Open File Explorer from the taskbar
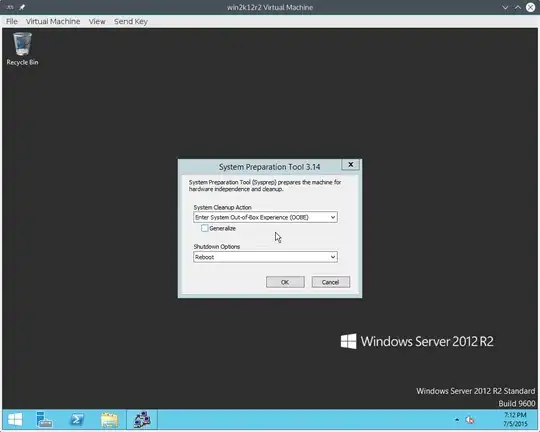This screenshot has height=432, width=540. coord(109,420)
